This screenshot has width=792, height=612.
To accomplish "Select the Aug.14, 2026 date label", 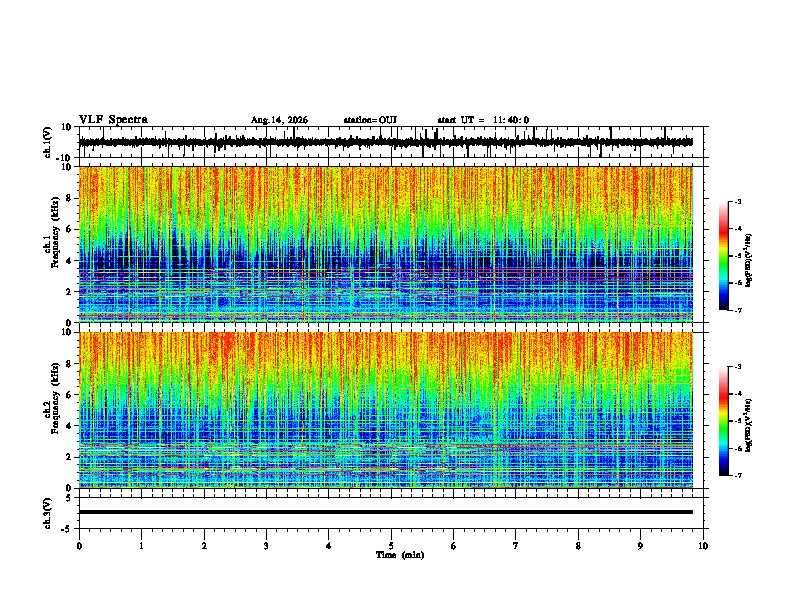I will (x=279, y=120).
